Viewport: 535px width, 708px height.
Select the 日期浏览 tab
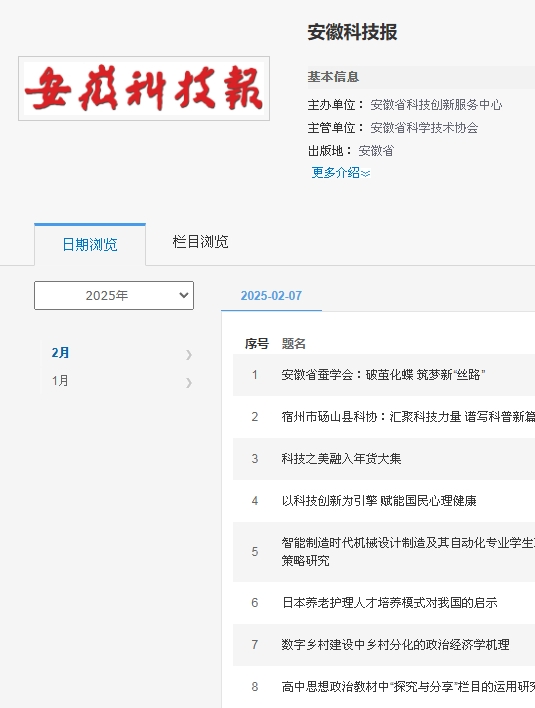tap(90, 244)
